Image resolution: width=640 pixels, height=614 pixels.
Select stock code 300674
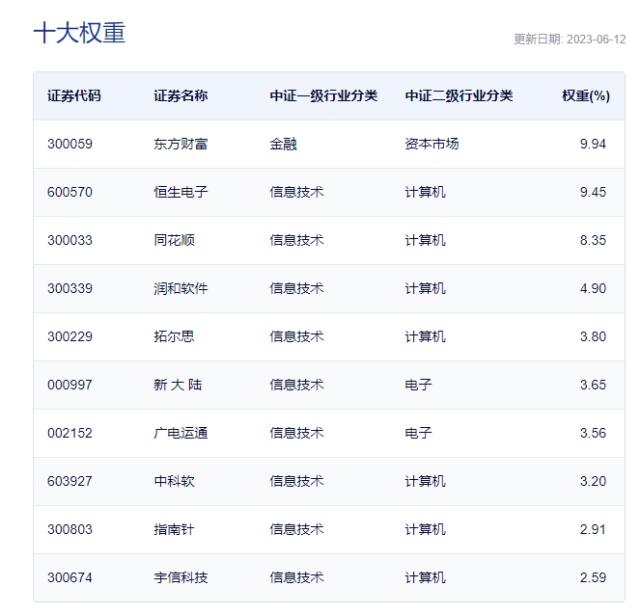tap(70, 578)
